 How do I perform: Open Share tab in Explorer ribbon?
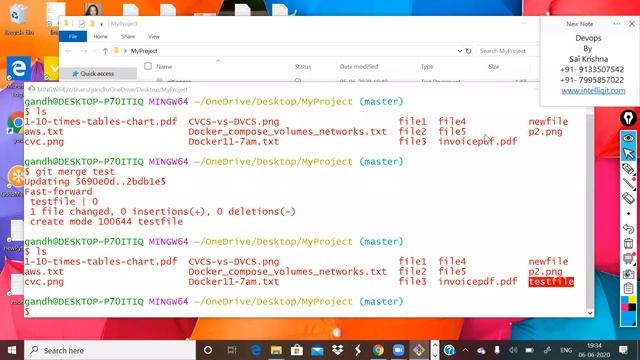(x=128, y=36)
